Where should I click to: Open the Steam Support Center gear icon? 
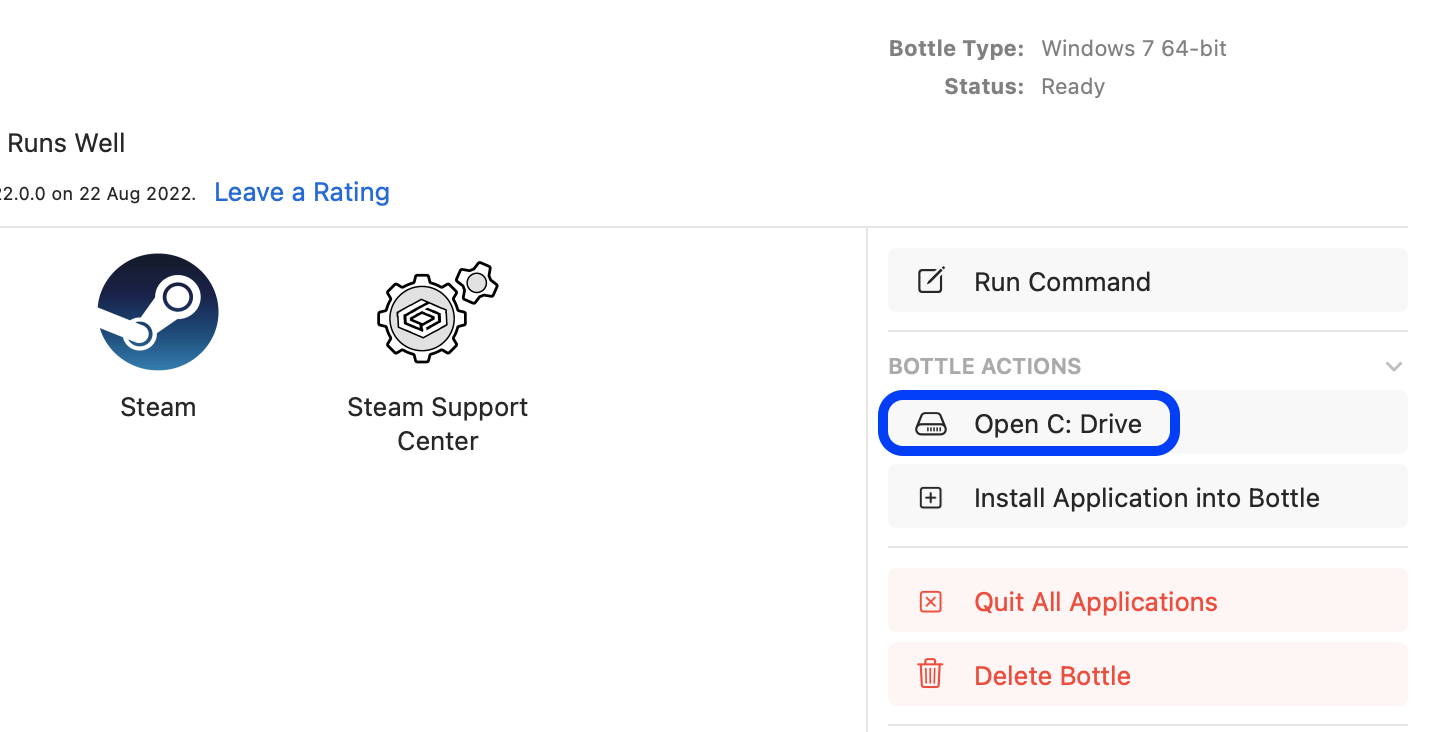pos(437,312)
